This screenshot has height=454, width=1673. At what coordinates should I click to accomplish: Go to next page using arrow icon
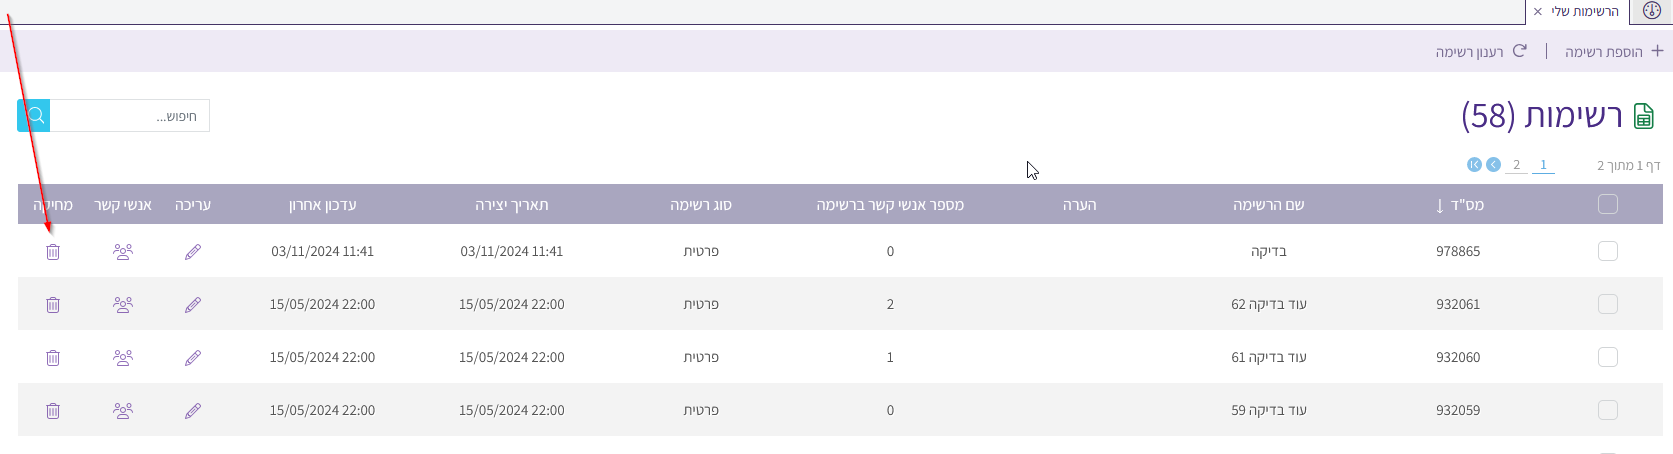click(1493, 165)
